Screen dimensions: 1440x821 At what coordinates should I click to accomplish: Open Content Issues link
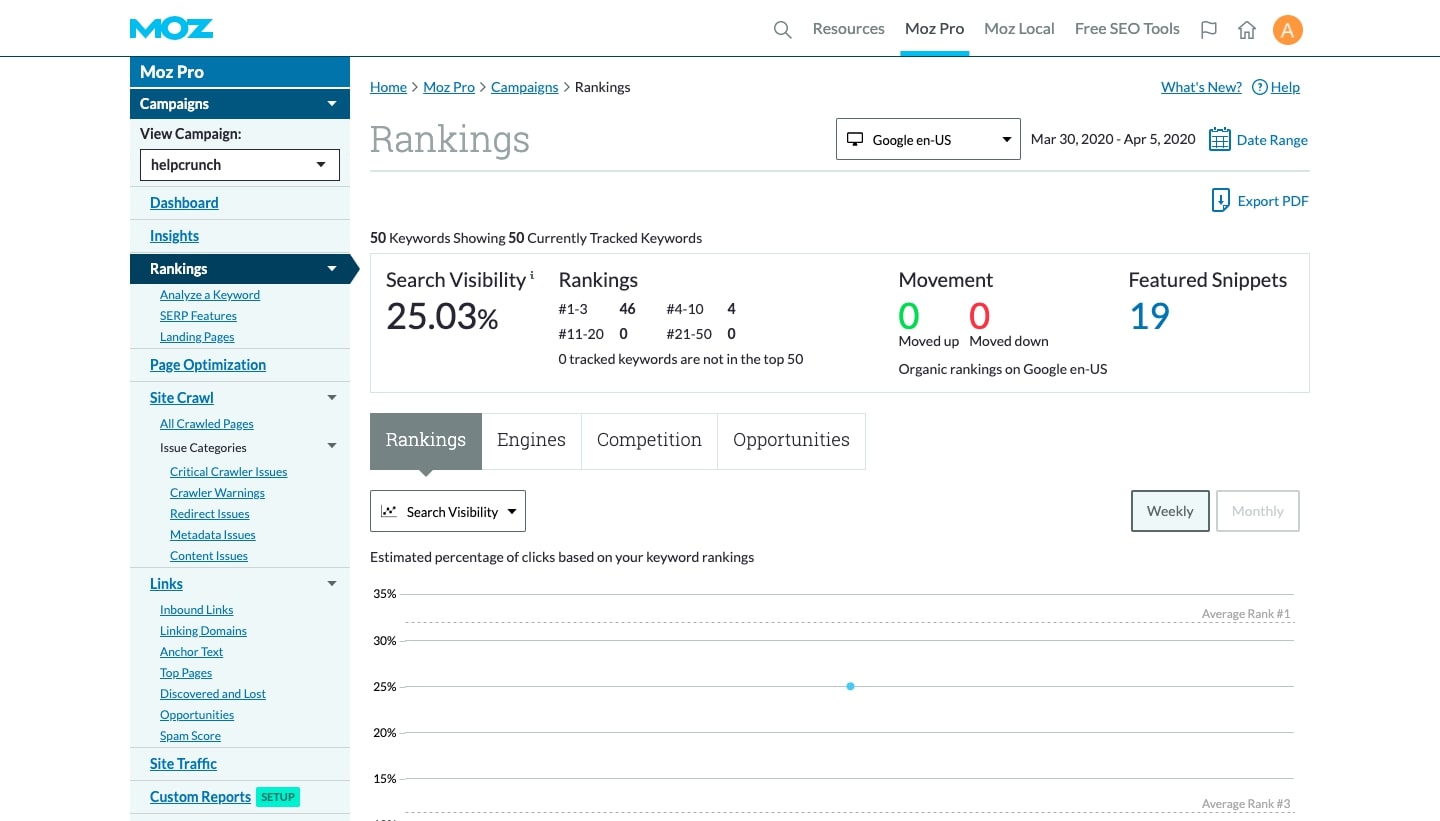[209, 556]
